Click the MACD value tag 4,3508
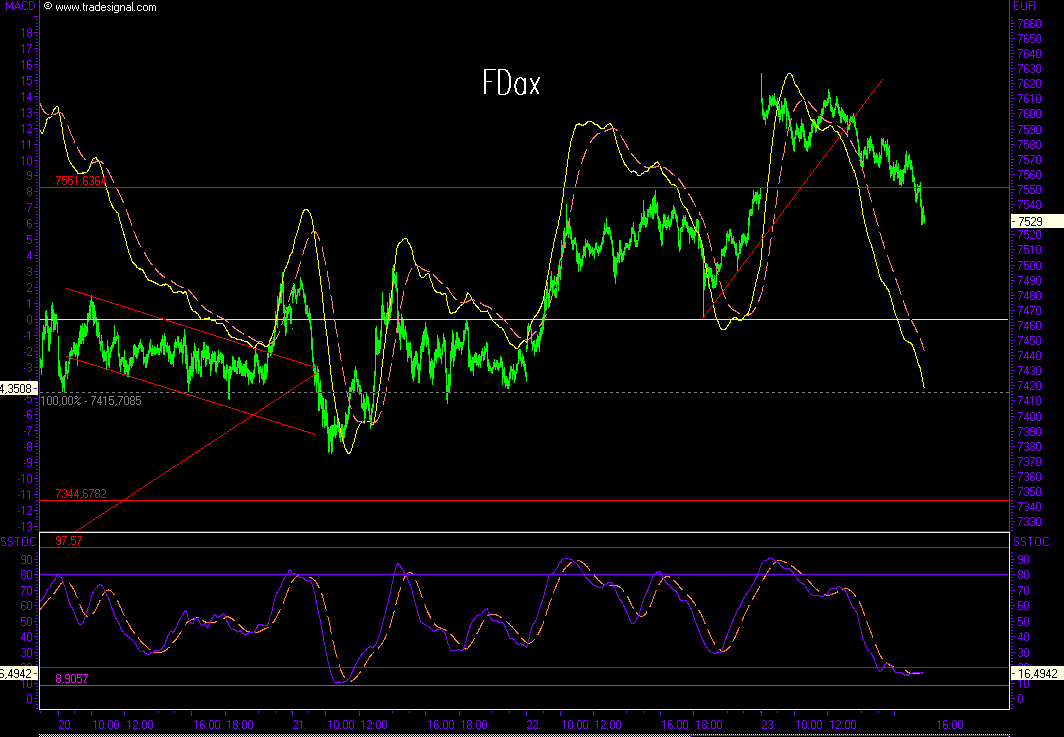 [x=18, y=388]
